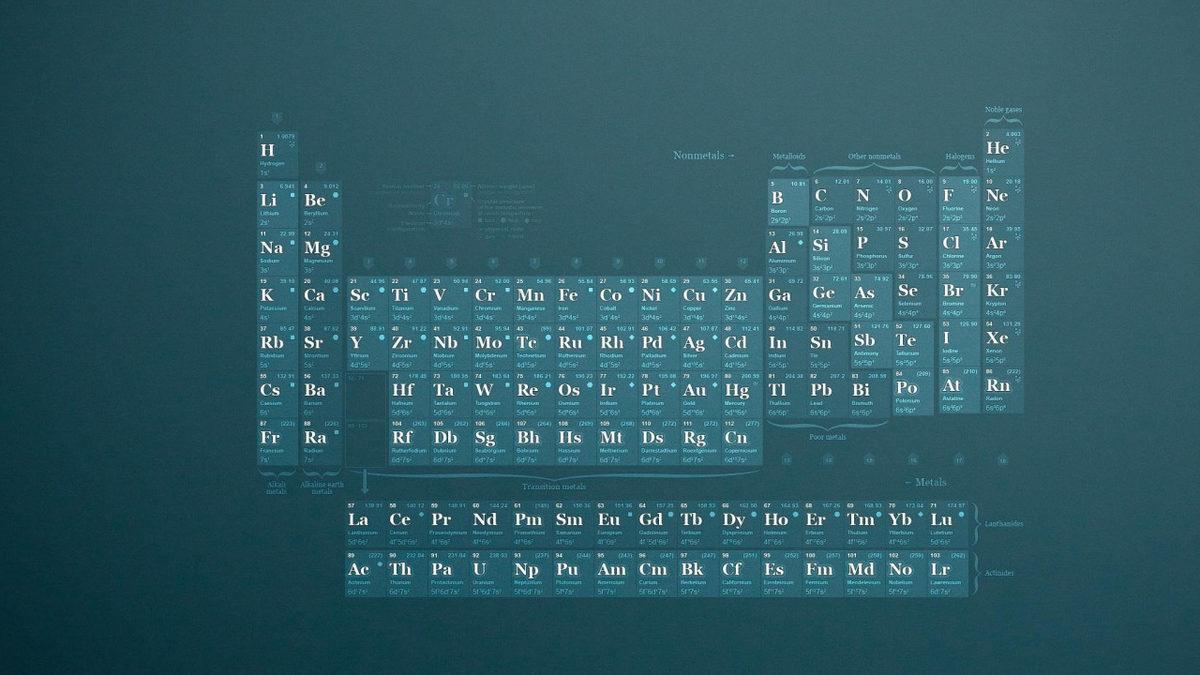Select the "Alkali metals" column label
The width and height of the screenshot is (1200, 675).
[276, 488]
